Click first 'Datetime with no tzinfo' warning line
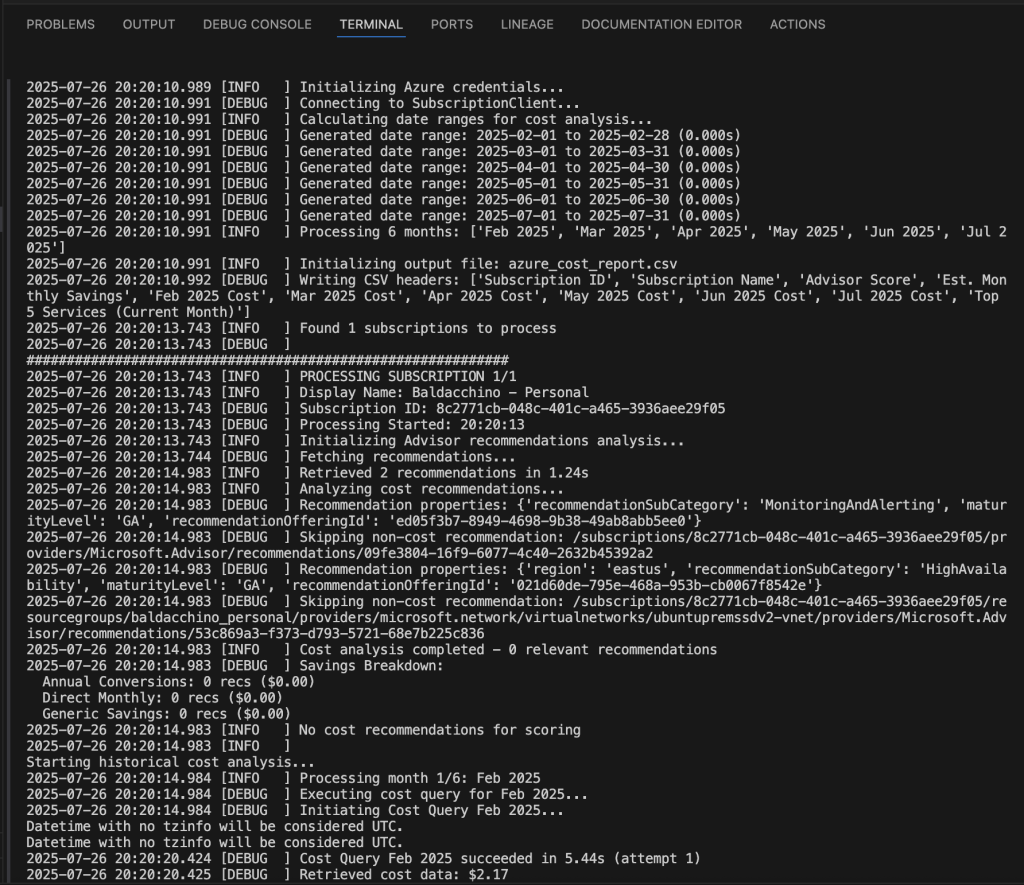Screen dimensions: 1024x885 [x=215, y=826]
